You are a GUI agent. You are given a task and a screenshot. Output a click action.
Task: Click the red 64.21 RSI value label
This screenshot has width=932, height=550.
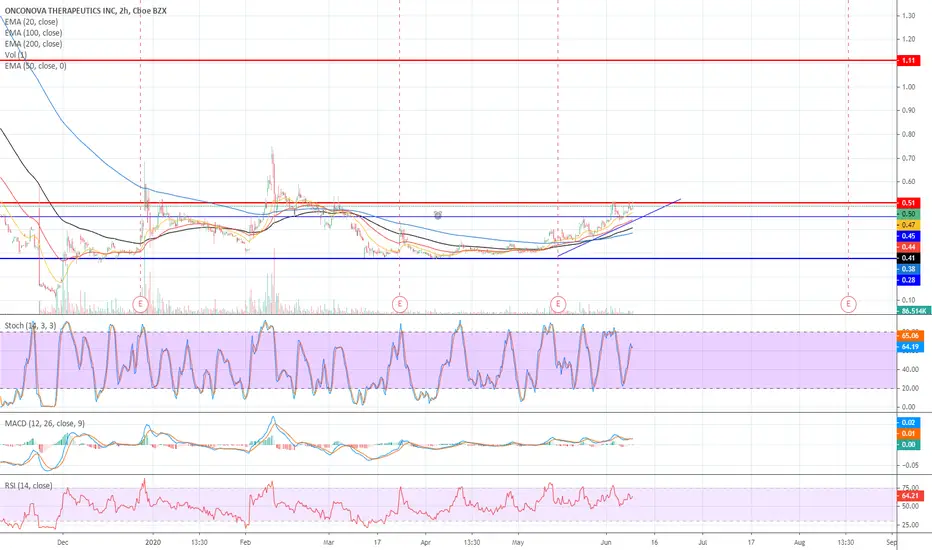pyautogui.click(x=910, y=495)
